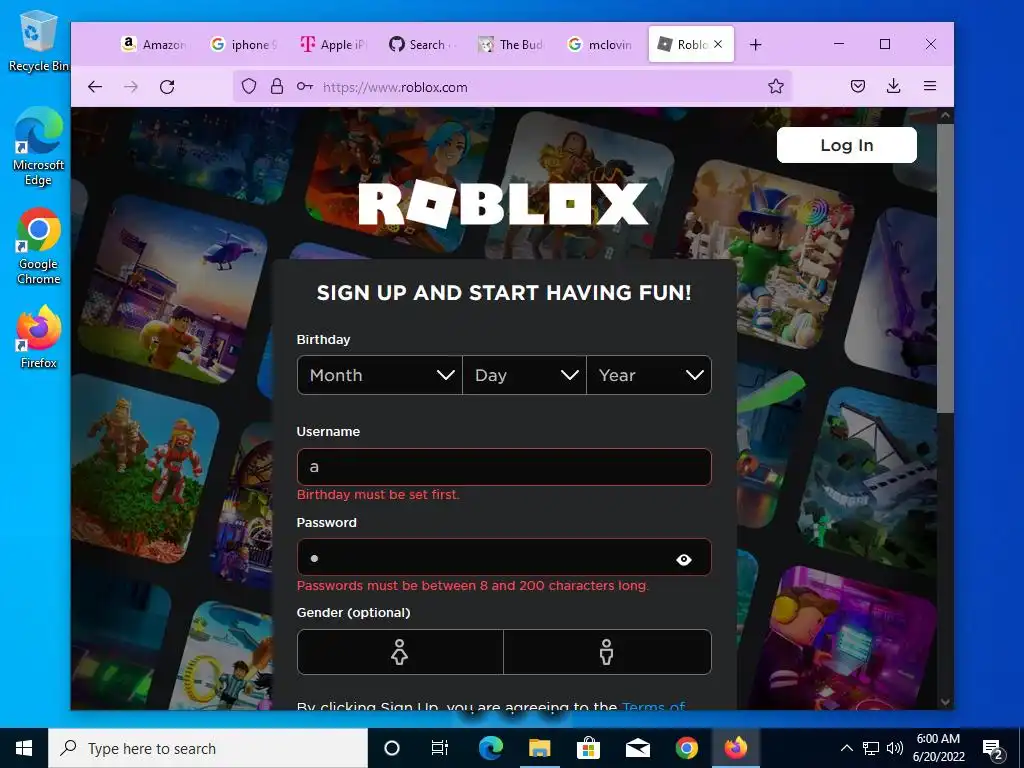Open the Pocket save icon

(x=858, y=86)
